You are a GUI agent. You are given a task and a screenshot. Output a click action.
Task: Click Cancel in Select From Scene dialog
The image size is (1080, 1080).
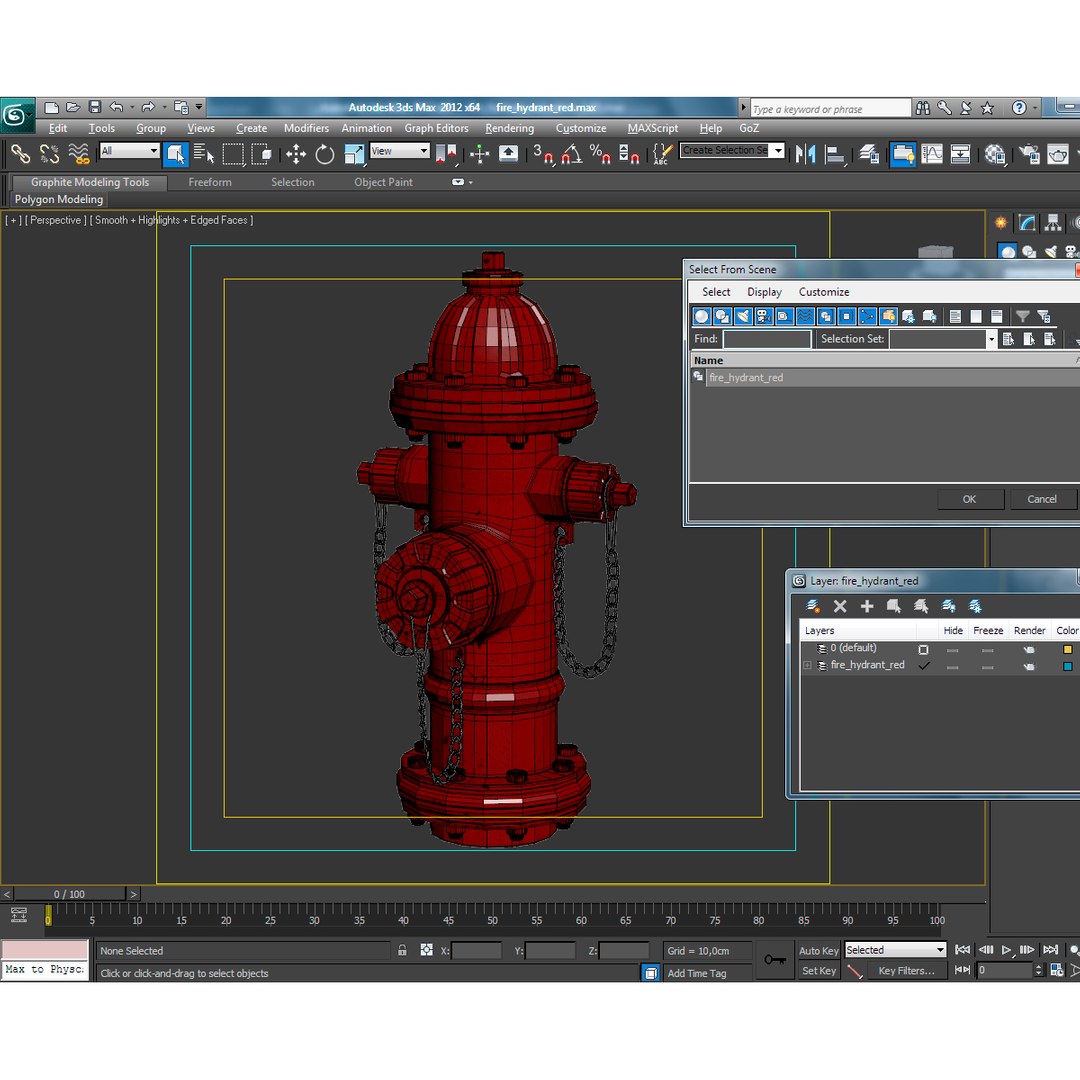pos(1041,499)
